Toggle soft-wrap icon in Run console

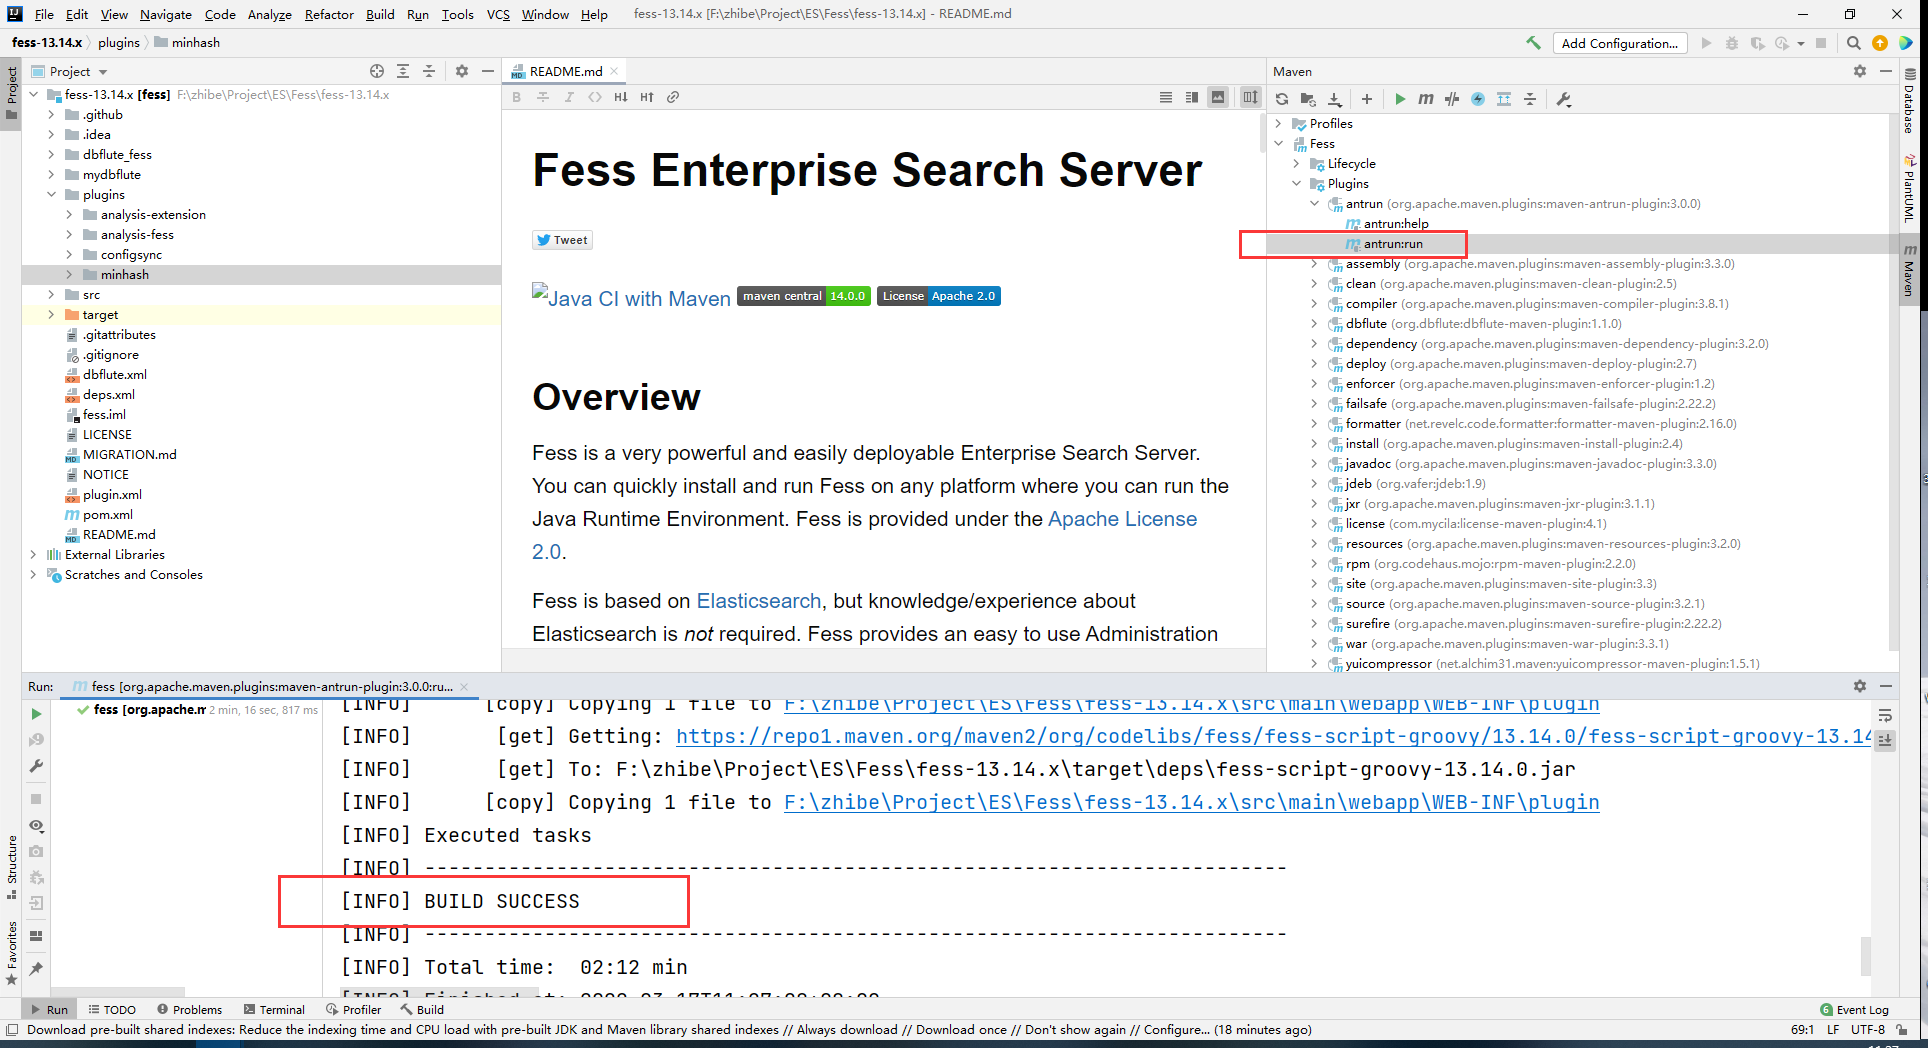coord(1885,715)
